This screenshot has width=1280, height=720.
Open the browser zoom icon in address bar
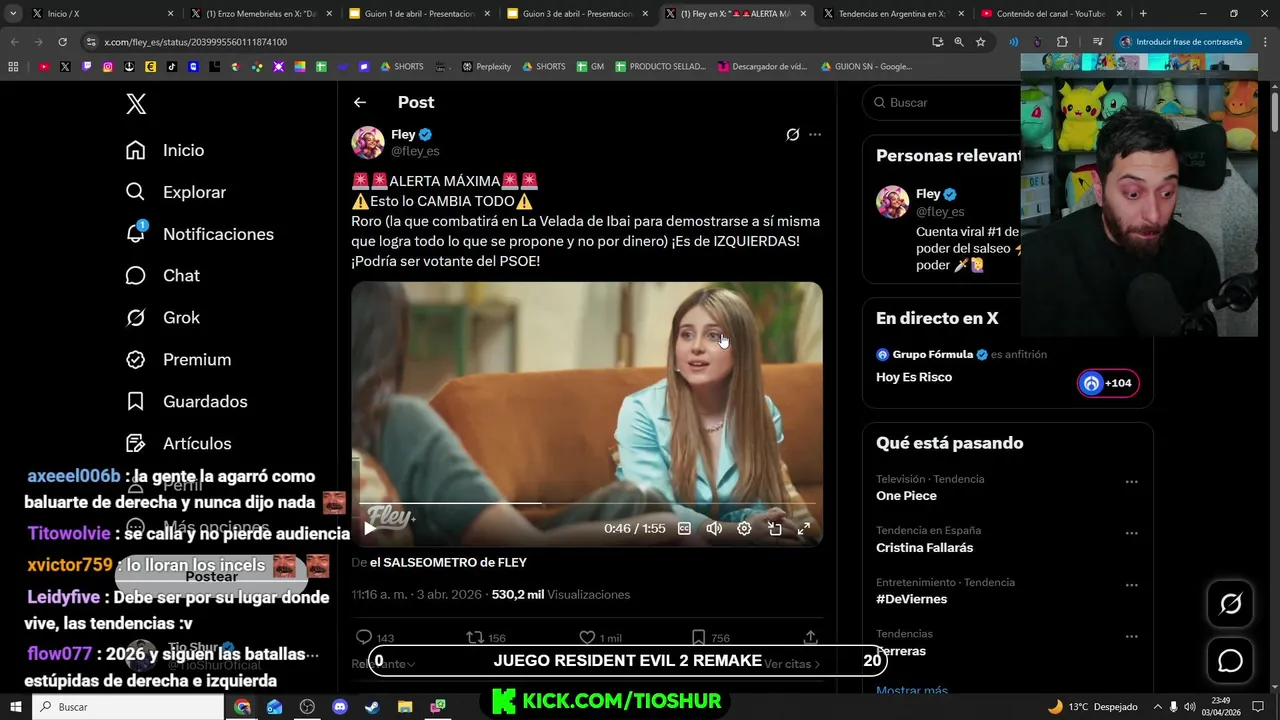tap(959, 42)
